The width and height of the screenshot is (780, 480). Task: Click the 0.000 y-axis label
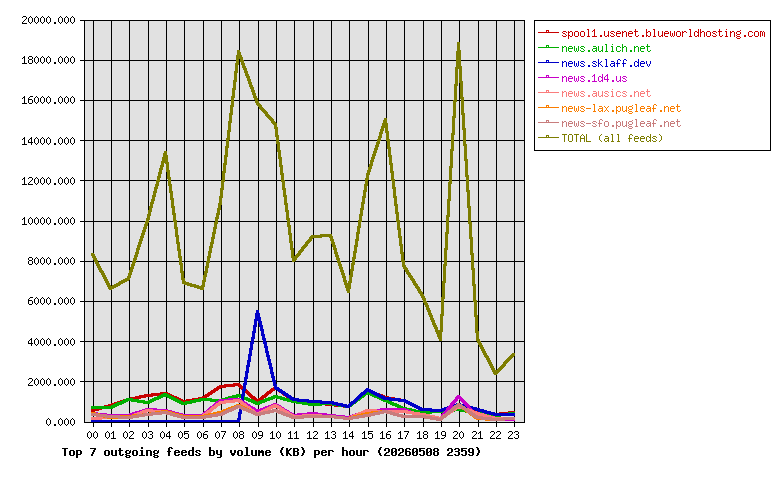tap(61, 422)
